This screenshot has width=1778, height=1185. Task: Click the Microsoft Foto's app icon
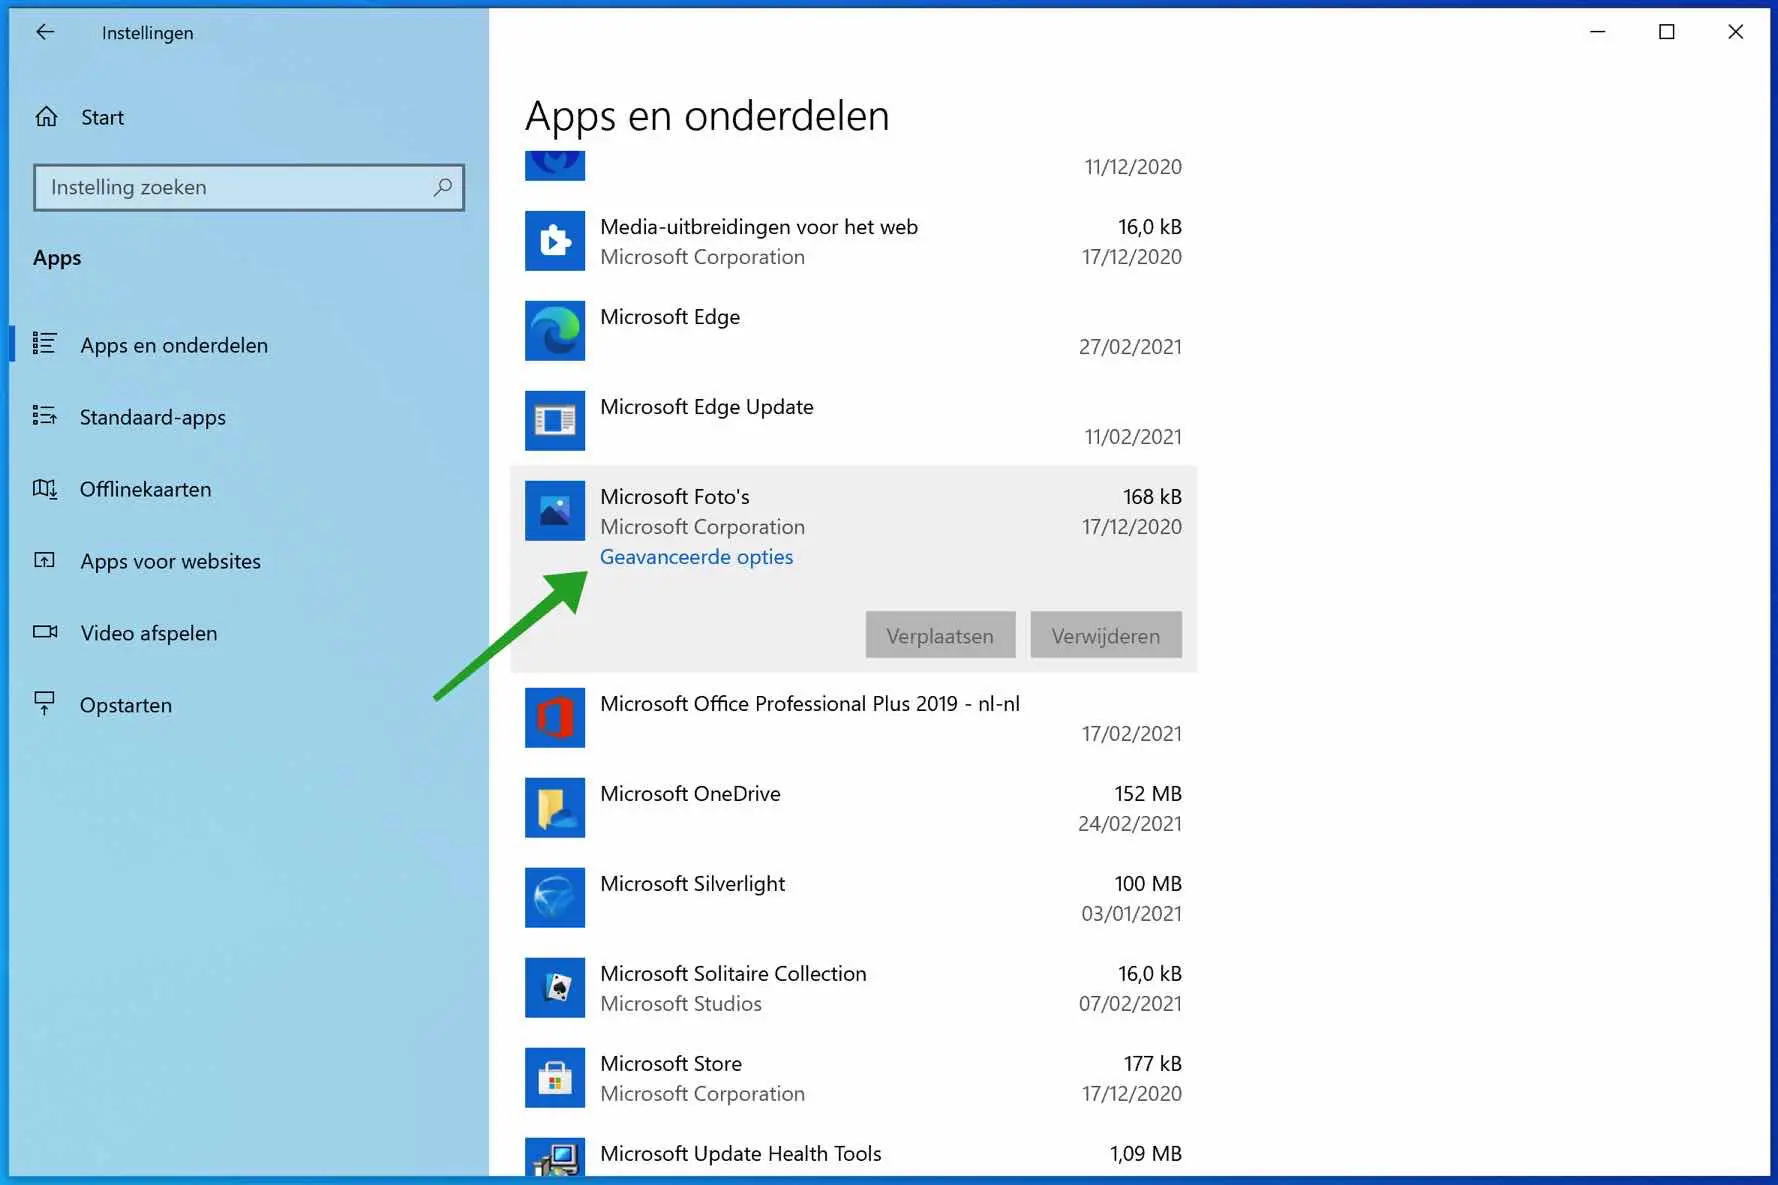pyautogui.click(x=555, y=511)
